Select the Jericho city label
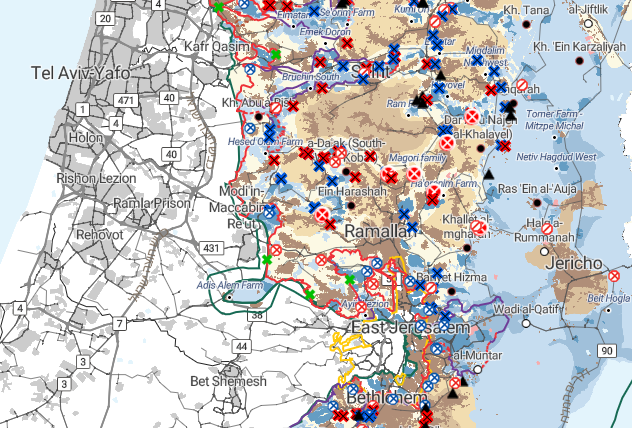This screenshot has width=632, height=428. coord(574,263)
